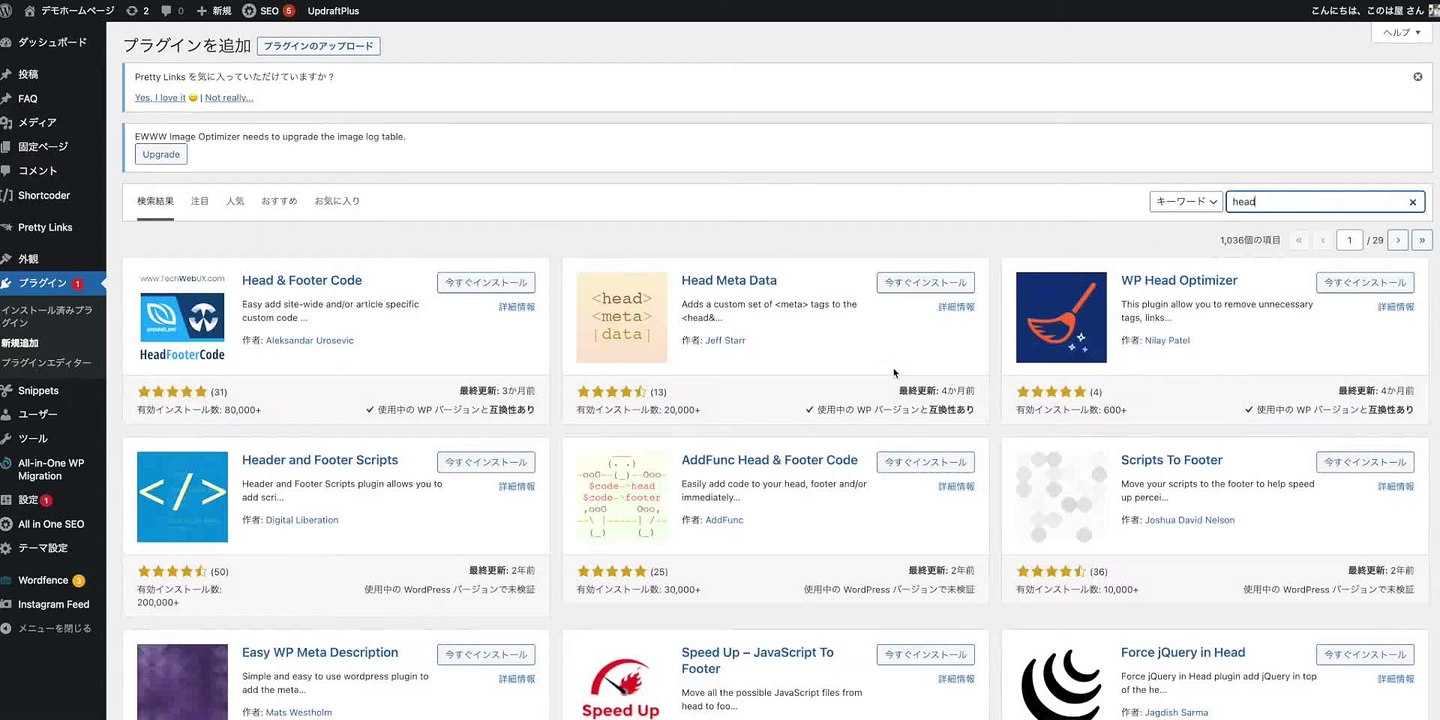View 詳細情報 for Head Meta Data
The height and width of the screenshot is (720, 1440).
(956, 307)
